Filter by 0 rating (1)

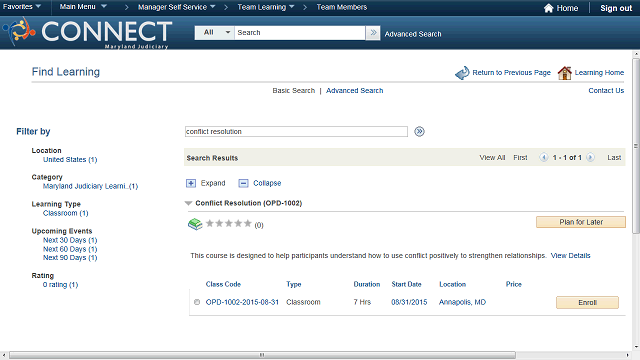[60, 284]
